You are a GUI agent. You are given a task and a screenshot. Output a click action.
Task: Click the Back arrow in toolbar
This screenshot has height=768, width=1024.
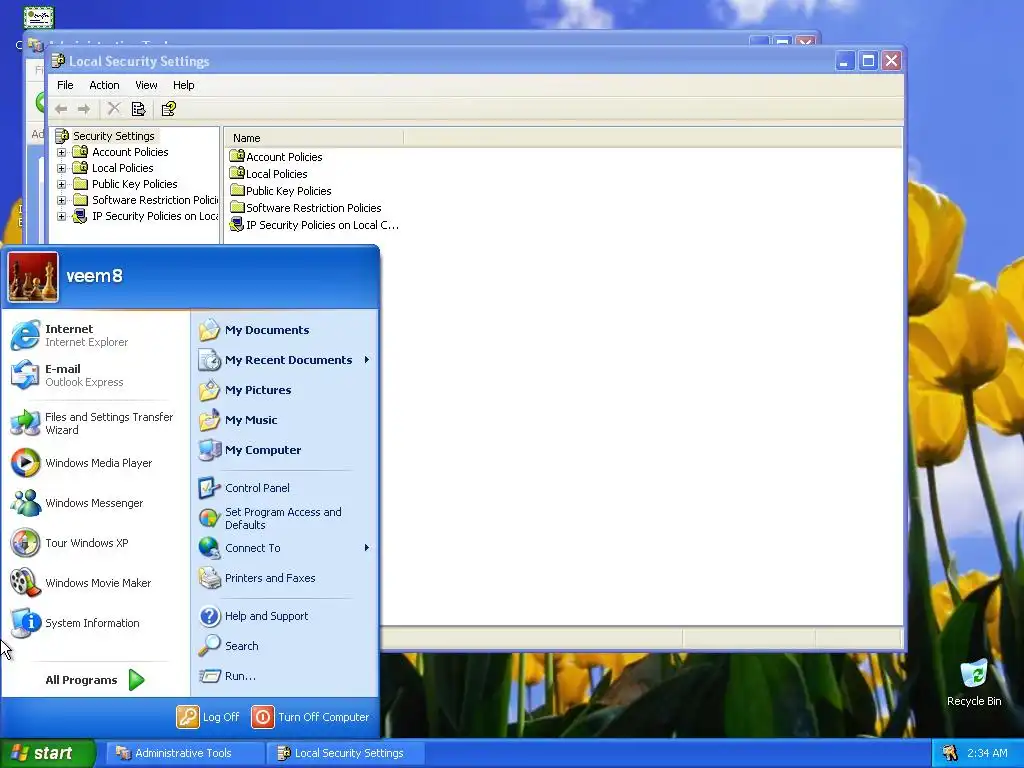61,109
